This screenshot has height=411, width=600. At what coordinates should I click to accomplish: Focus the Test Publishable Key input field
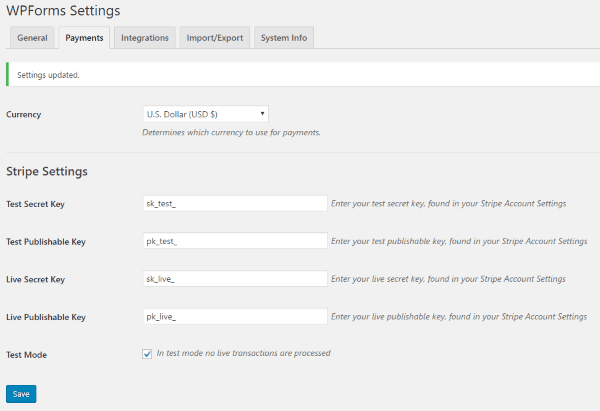point(235,241)
